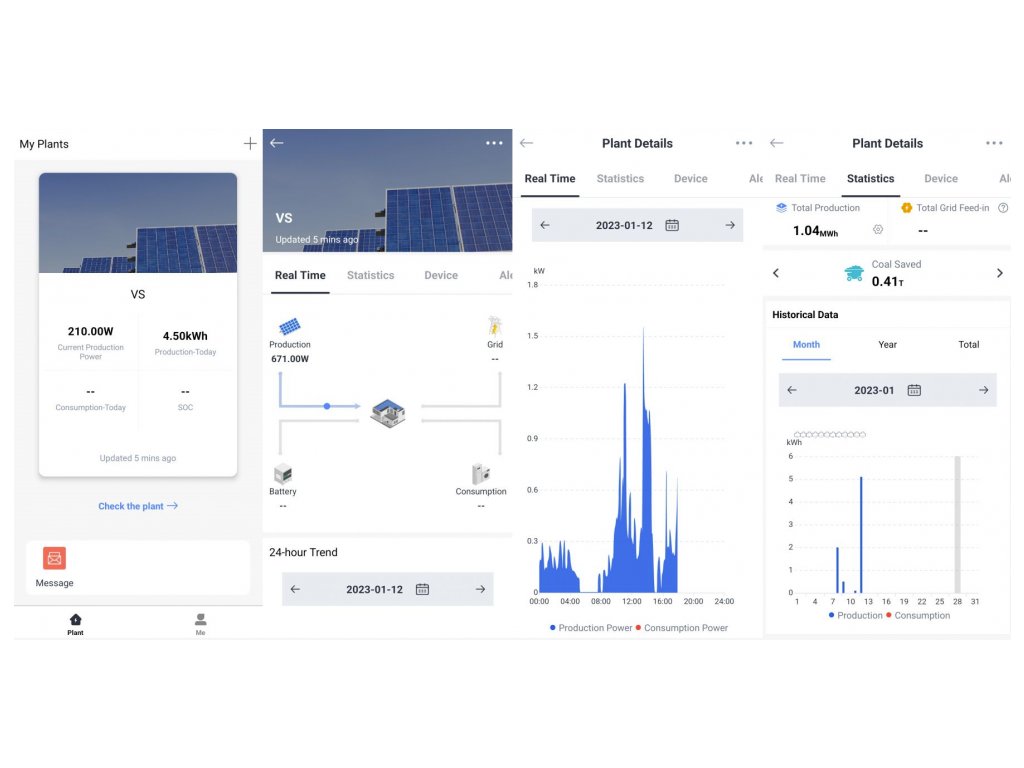Screen dimensions: 1024x768
Task: Open settings gear beside 1.04 MWh
Action: (x=878, y=229)
